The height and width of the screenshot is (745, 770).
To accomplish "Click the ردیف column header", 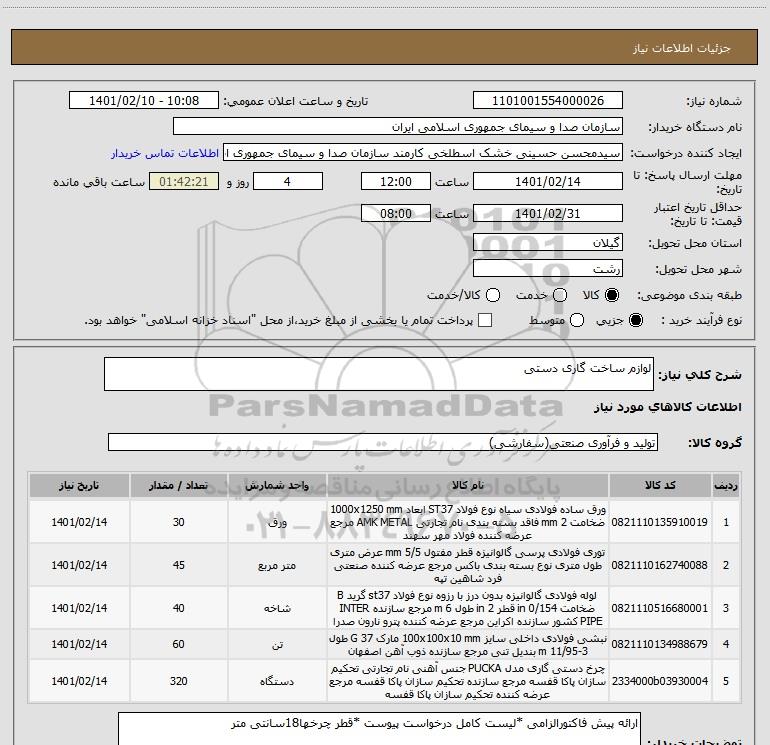I will (x=726, y=486).
